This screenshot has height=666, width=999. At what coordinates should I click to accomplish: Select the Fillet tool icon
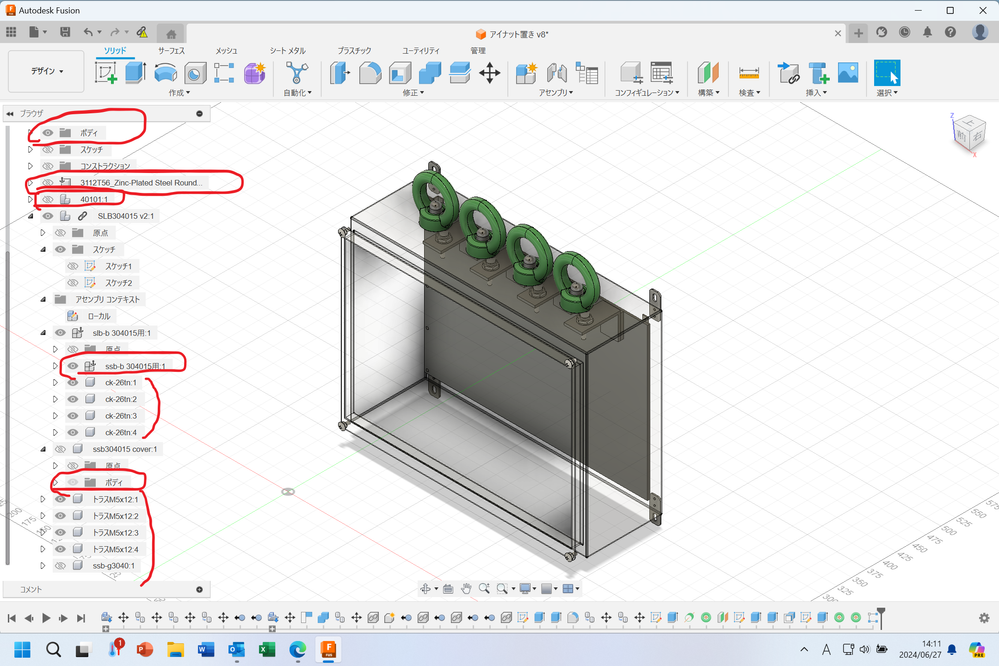(x=370, y=73)
